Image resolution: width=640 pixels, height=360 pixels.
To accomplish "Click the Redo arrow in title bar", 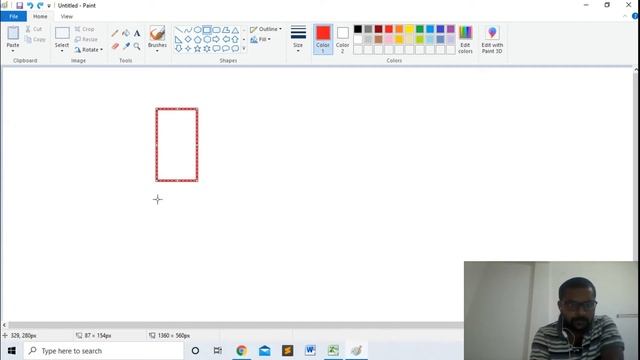I will [40, 6].
